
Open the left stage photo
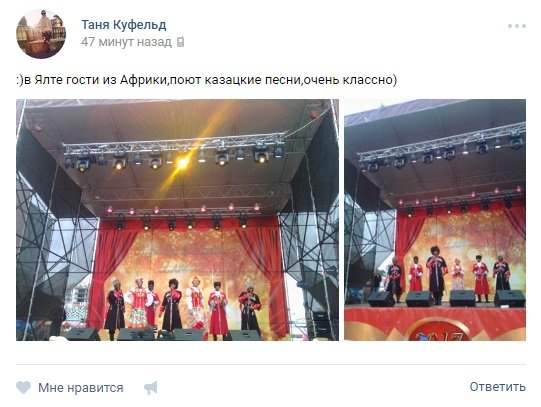177,220
